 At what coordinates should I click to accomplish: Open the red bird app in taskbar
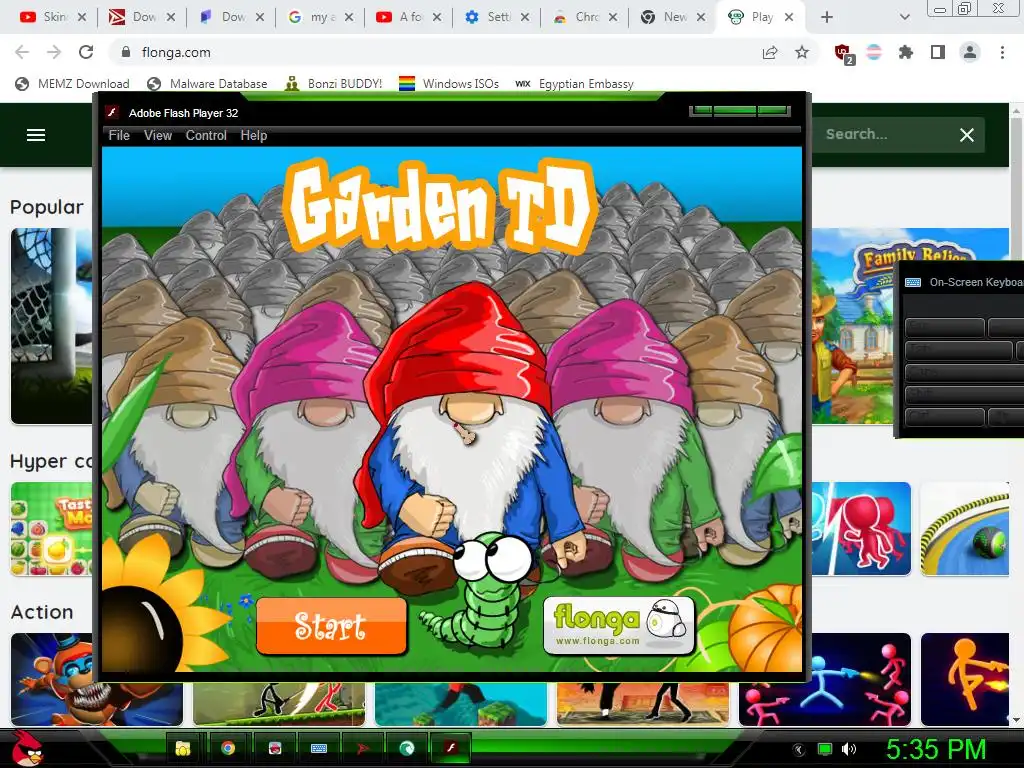click(x=274, y=748)
